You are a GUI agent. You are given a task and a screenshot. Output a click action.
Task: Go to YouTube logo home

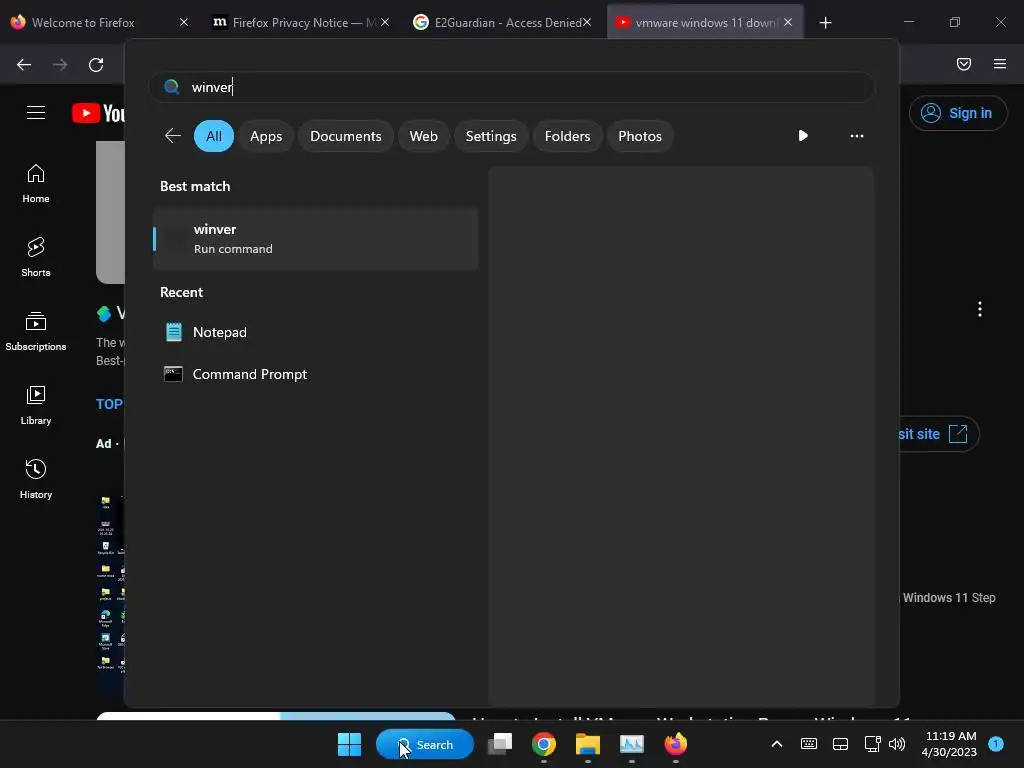coord(98,113)
